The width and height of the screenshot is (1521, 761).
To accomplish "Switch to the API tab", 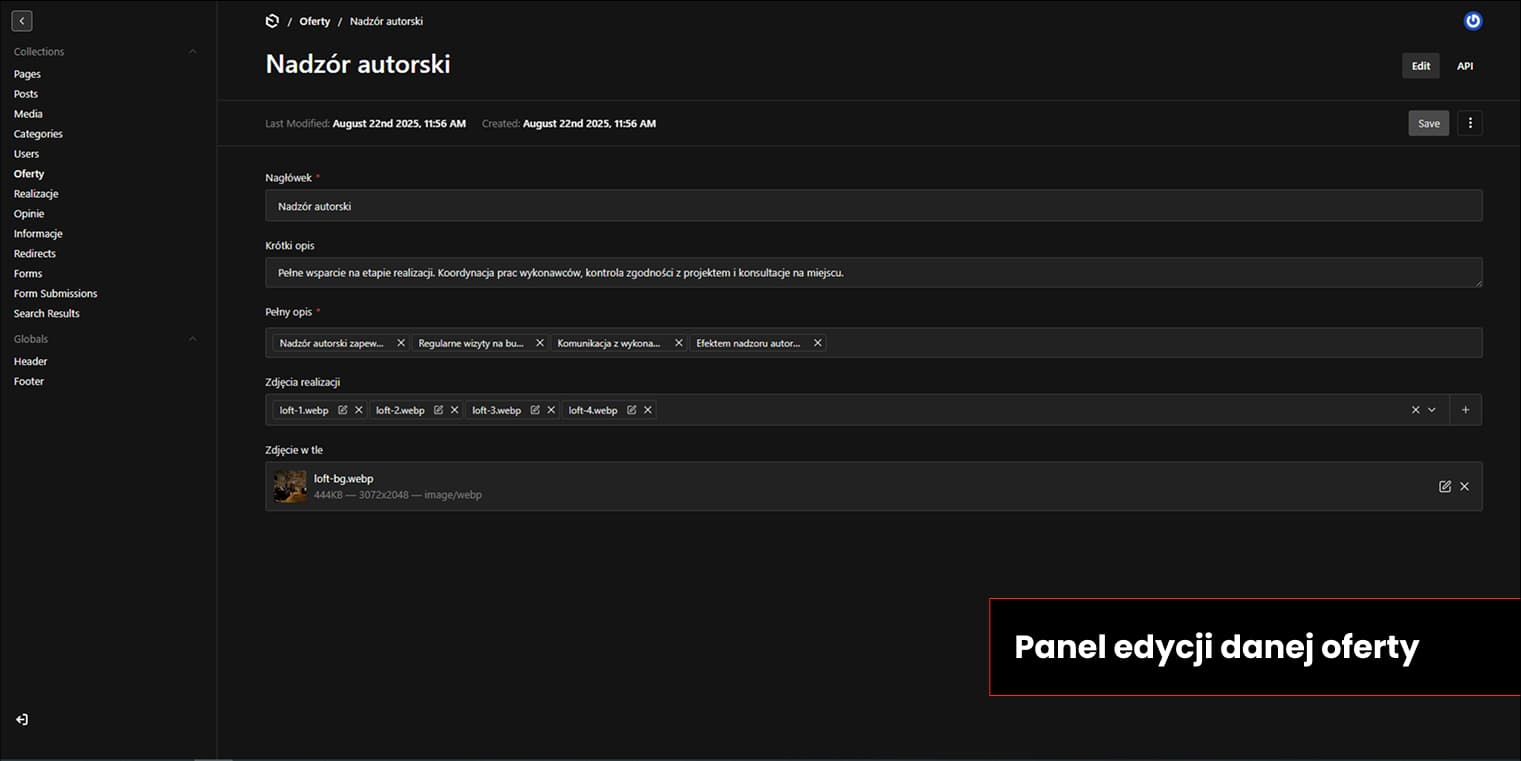I will (1464, 66).
